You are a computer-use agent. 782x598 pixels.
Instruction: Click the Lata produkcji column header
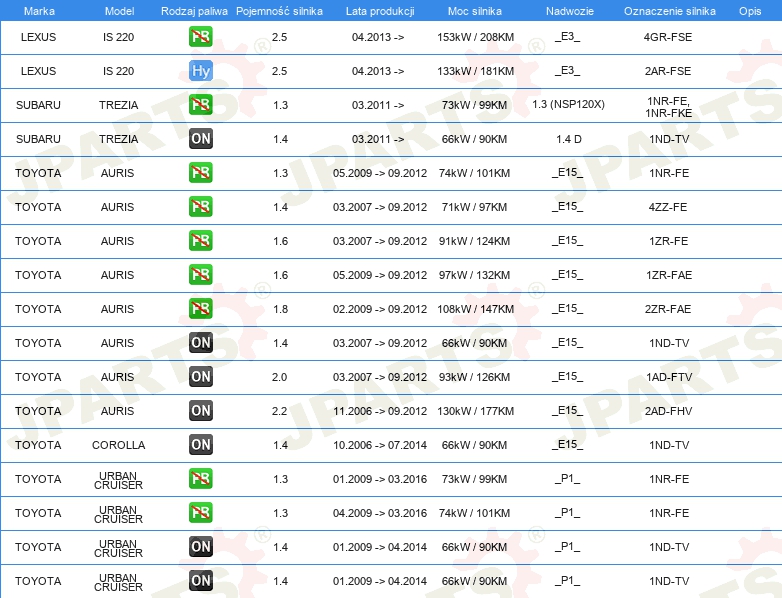380,11
